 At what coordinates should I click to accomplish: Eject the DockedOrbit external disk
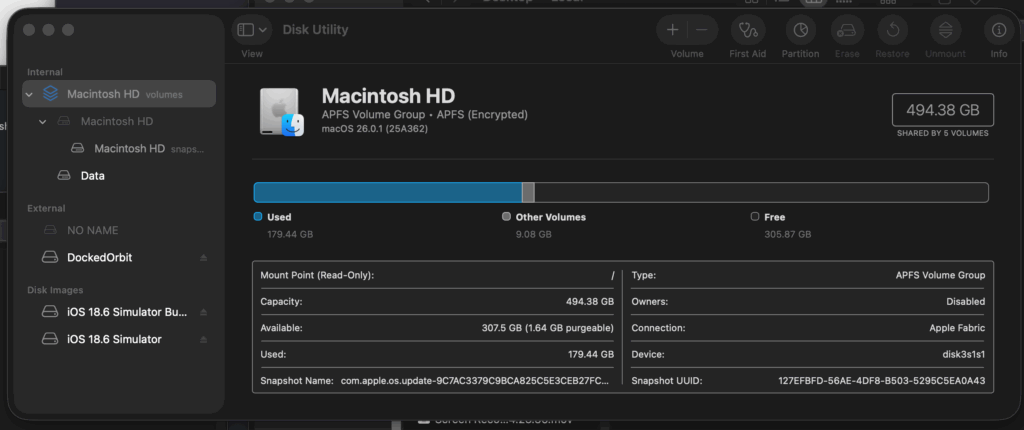[x=204, y=258]
